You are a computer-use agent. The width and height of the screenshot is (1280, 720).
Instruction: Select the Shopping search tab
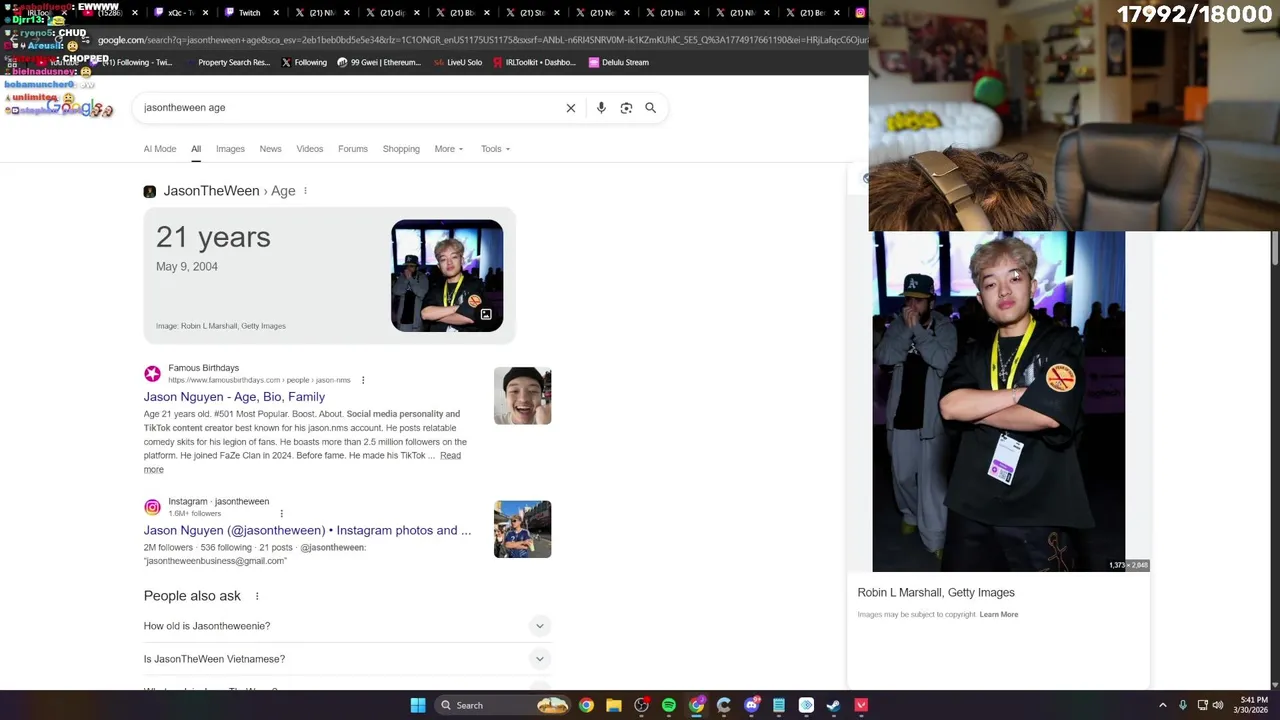coord(401,149)
